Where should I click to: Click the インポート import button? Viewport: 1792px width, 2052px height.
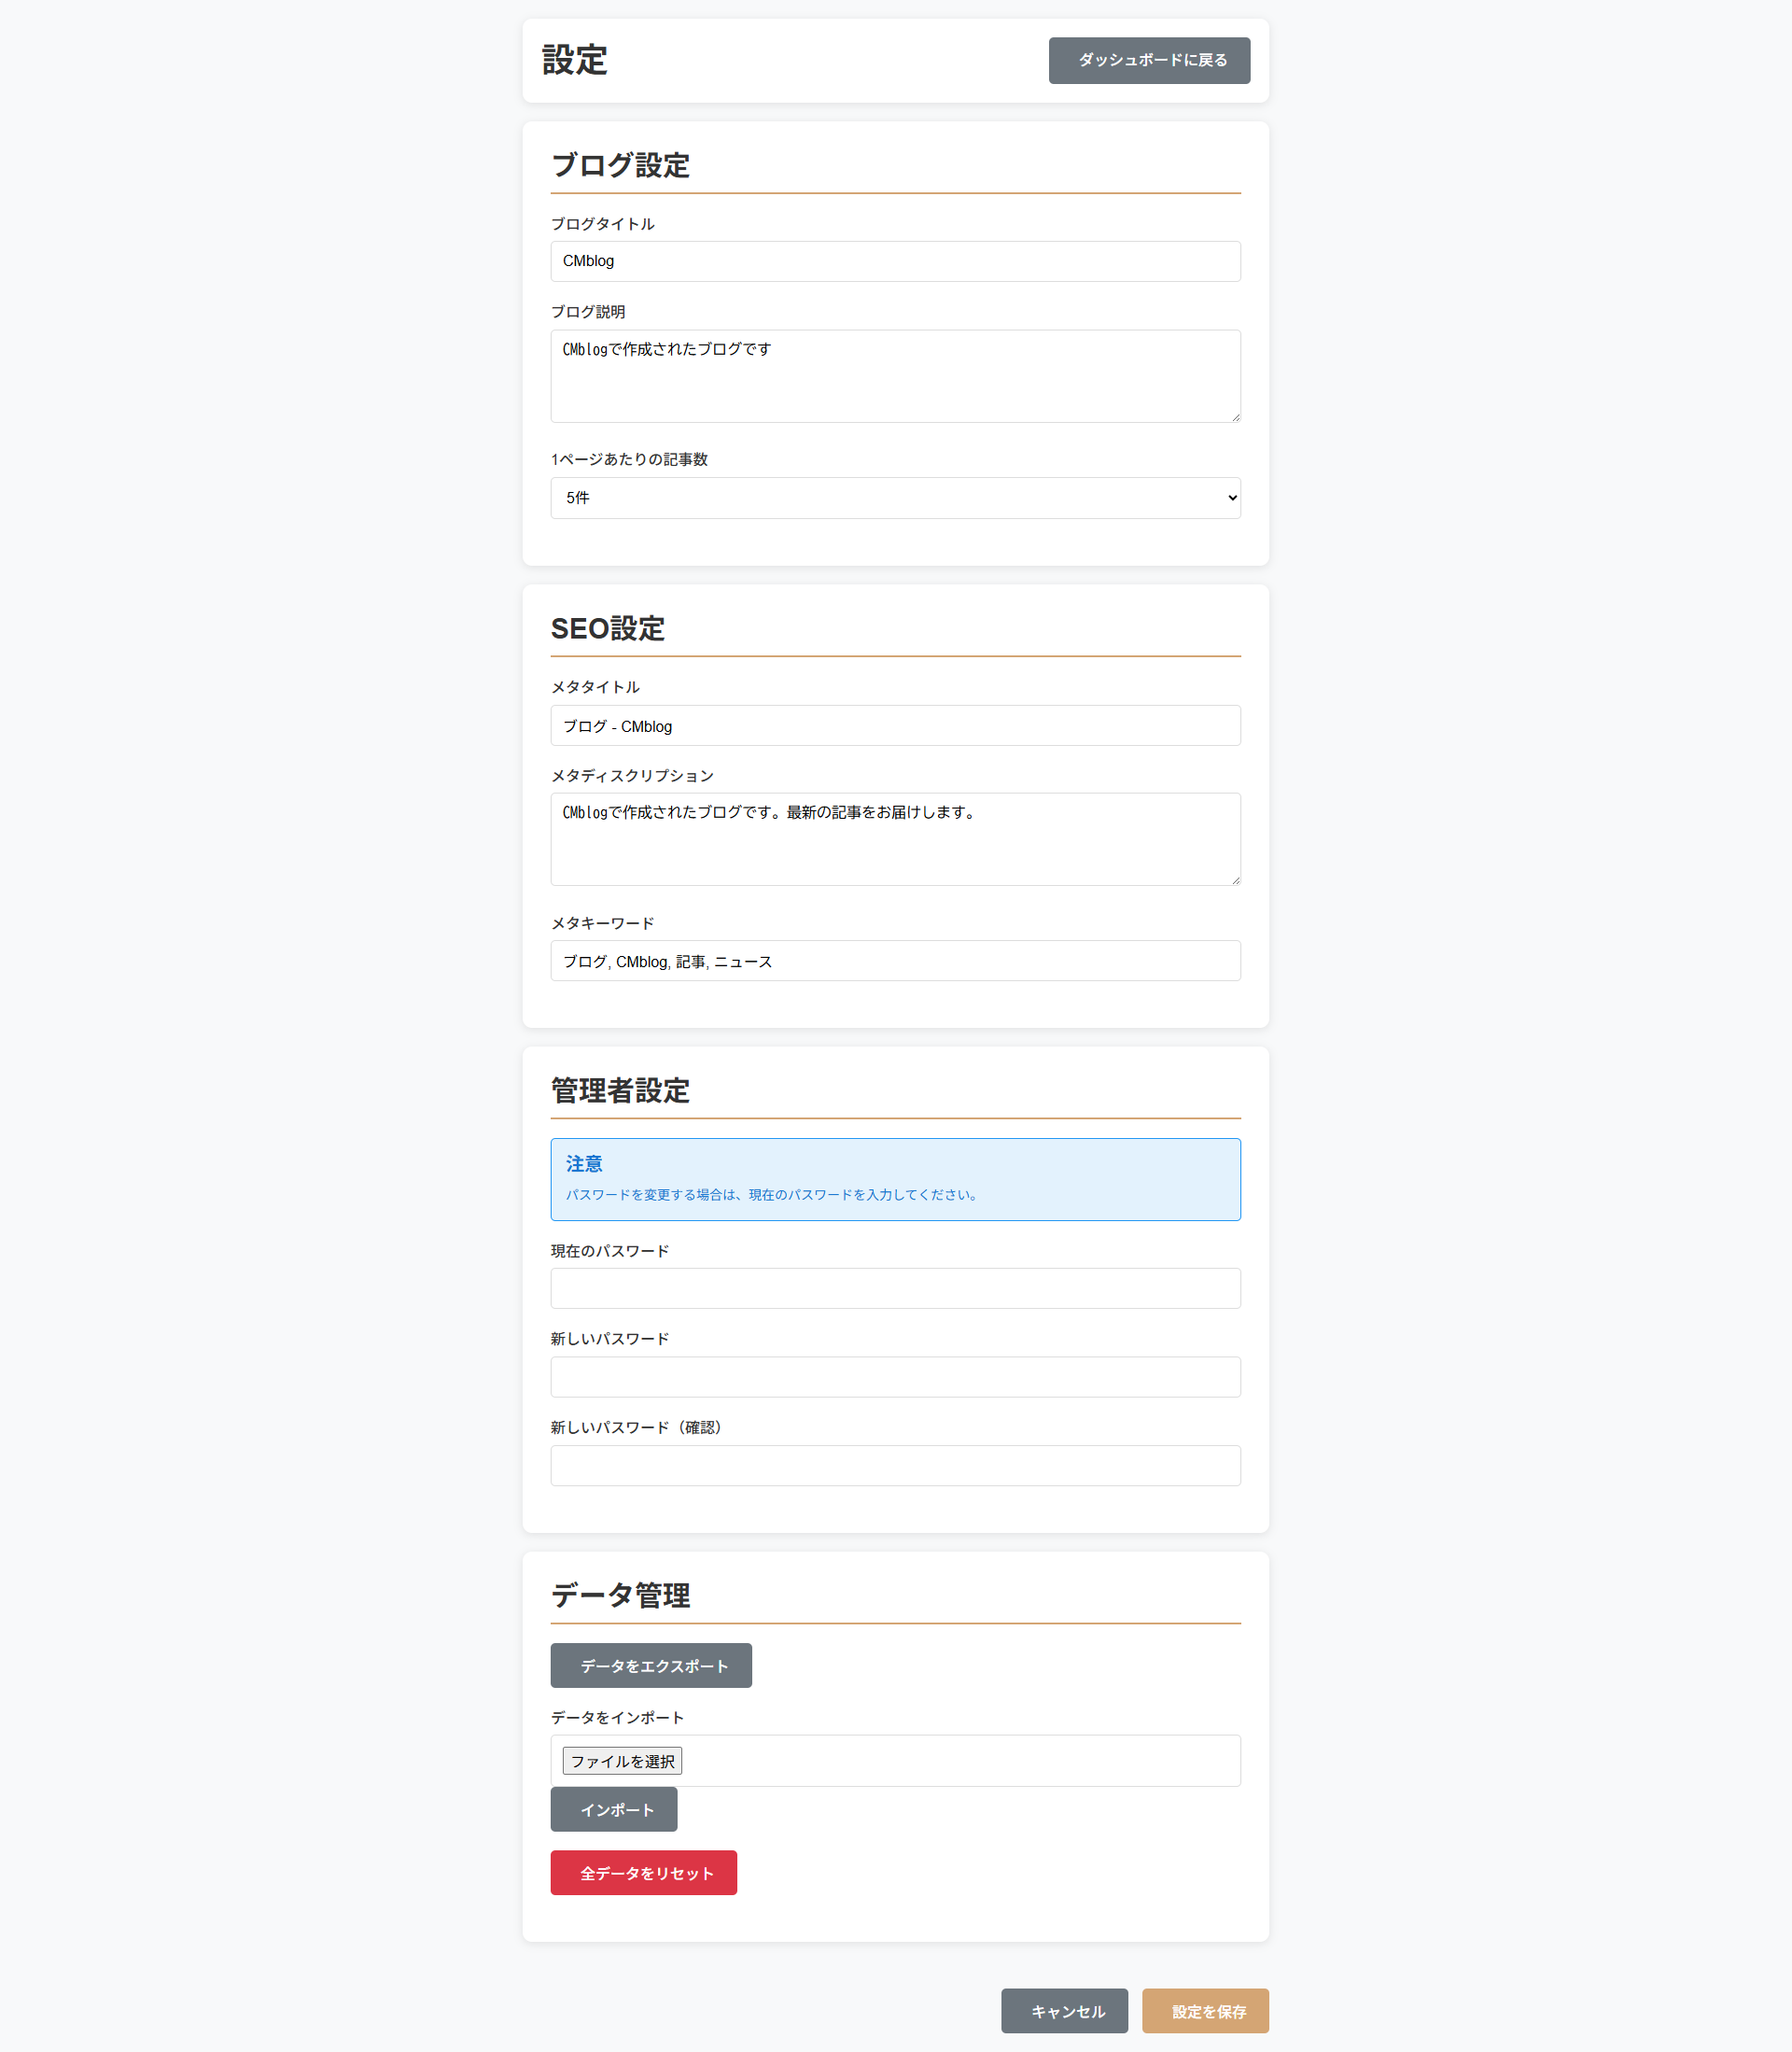coord(613,1809)
